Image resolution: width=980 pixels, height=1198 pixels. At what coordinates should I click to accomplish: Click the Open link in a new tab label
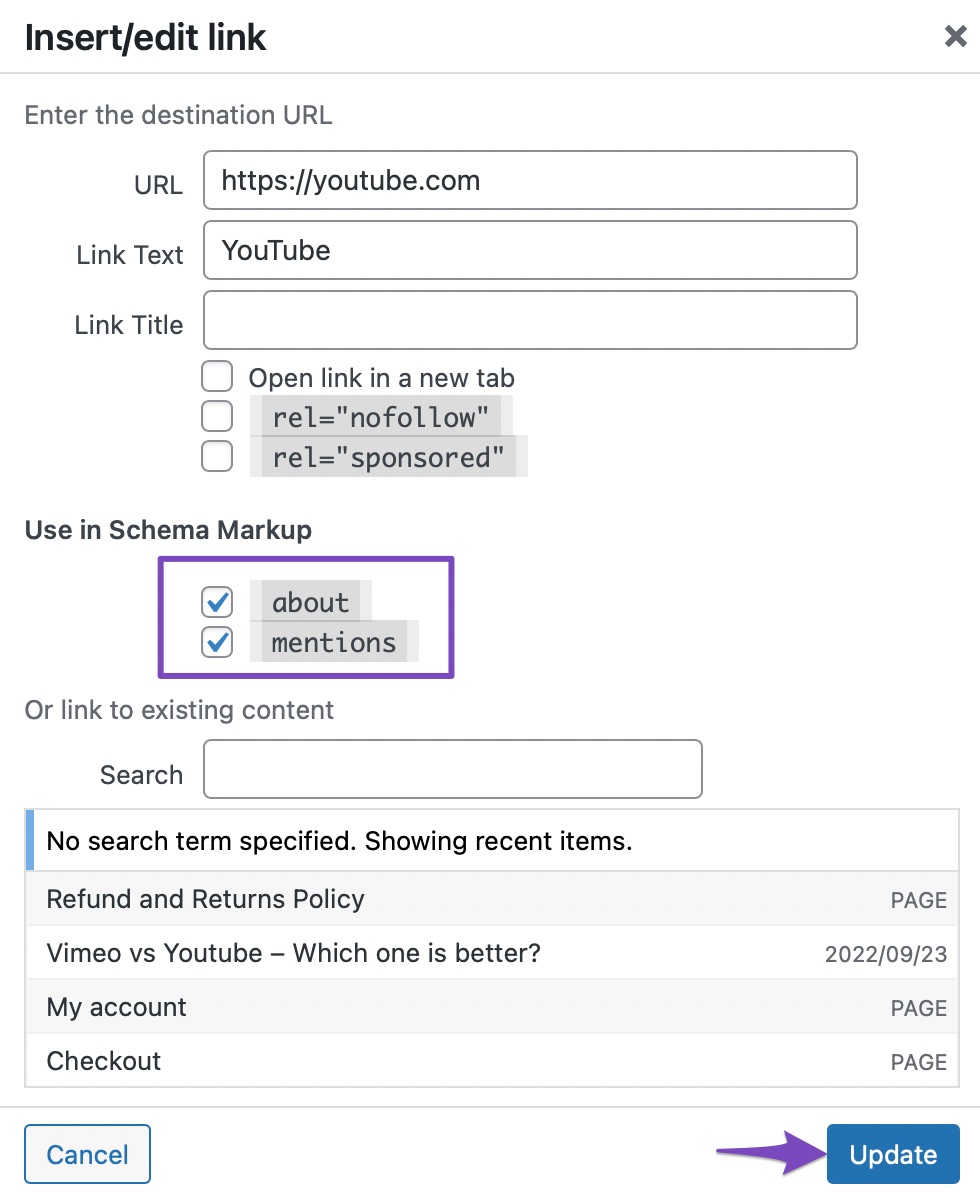click(381, 377)
